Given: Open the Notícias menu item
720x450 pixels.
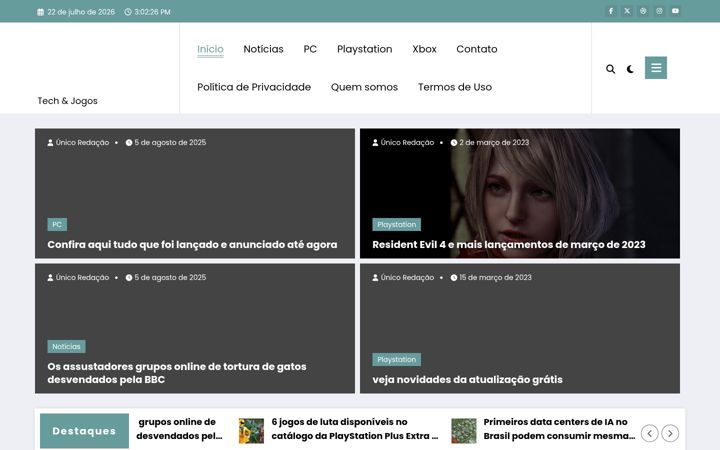Looking at the screenshot, I should pos(263,49).
